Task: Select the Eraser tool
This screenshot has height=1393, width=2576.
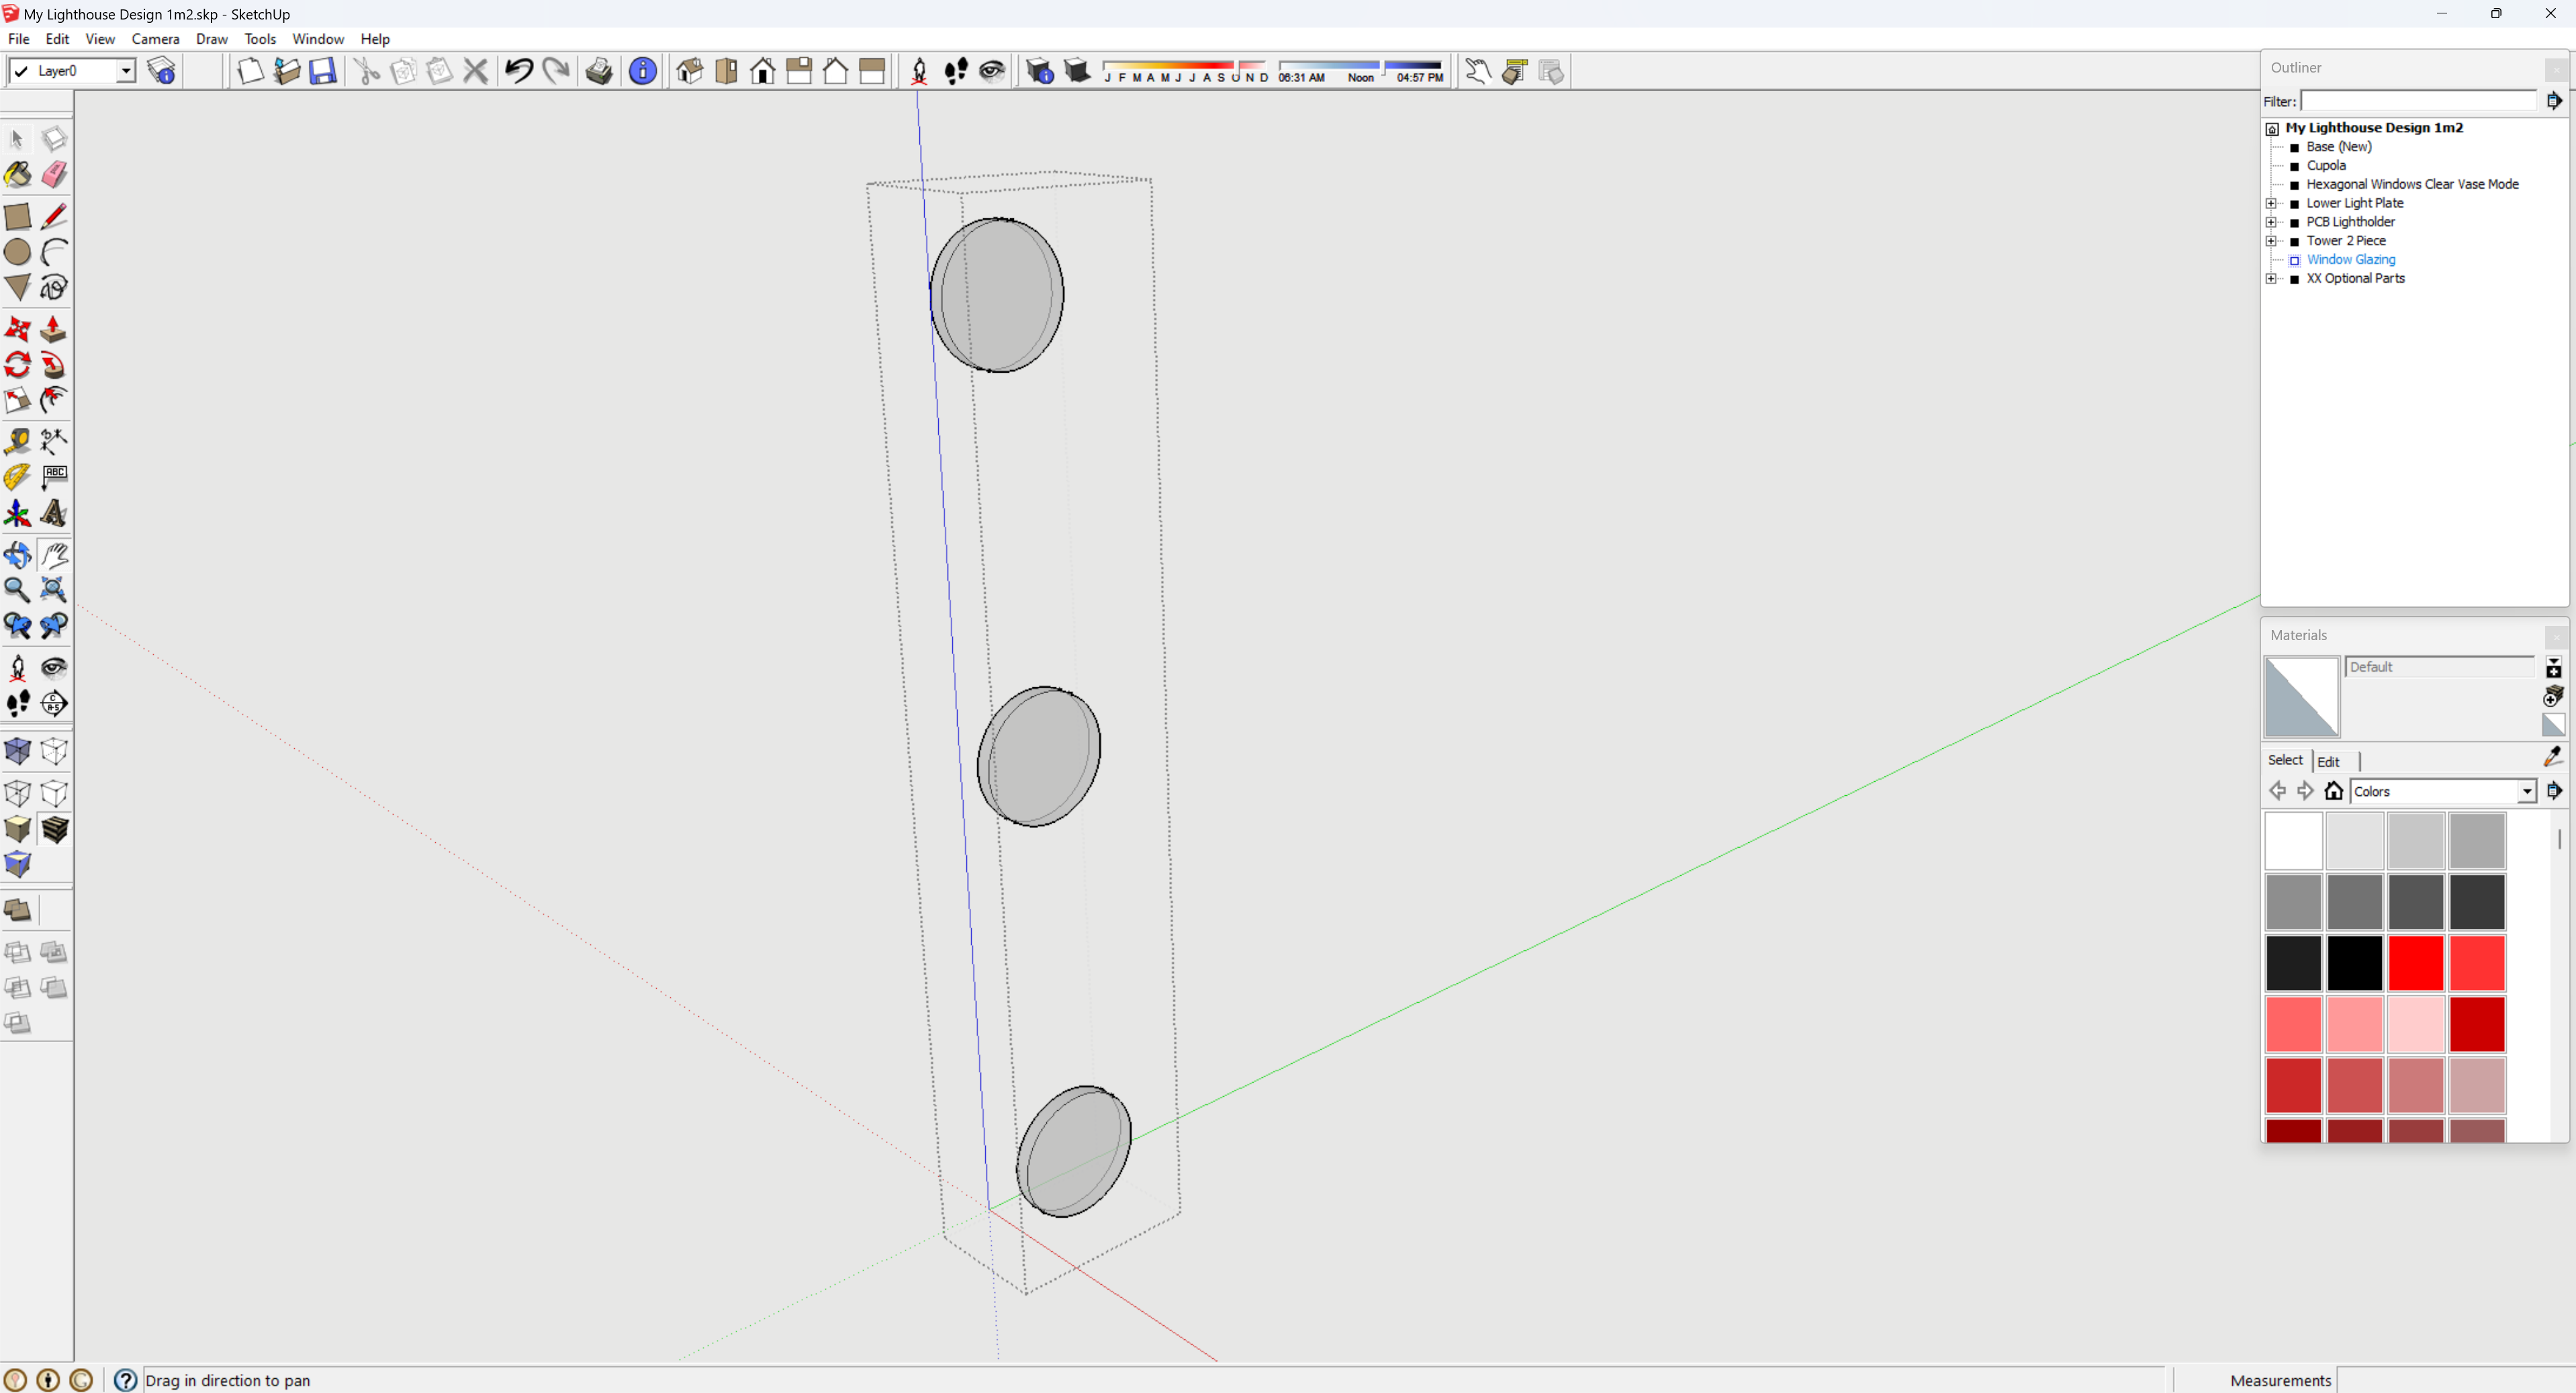Action: pos(54,175)
